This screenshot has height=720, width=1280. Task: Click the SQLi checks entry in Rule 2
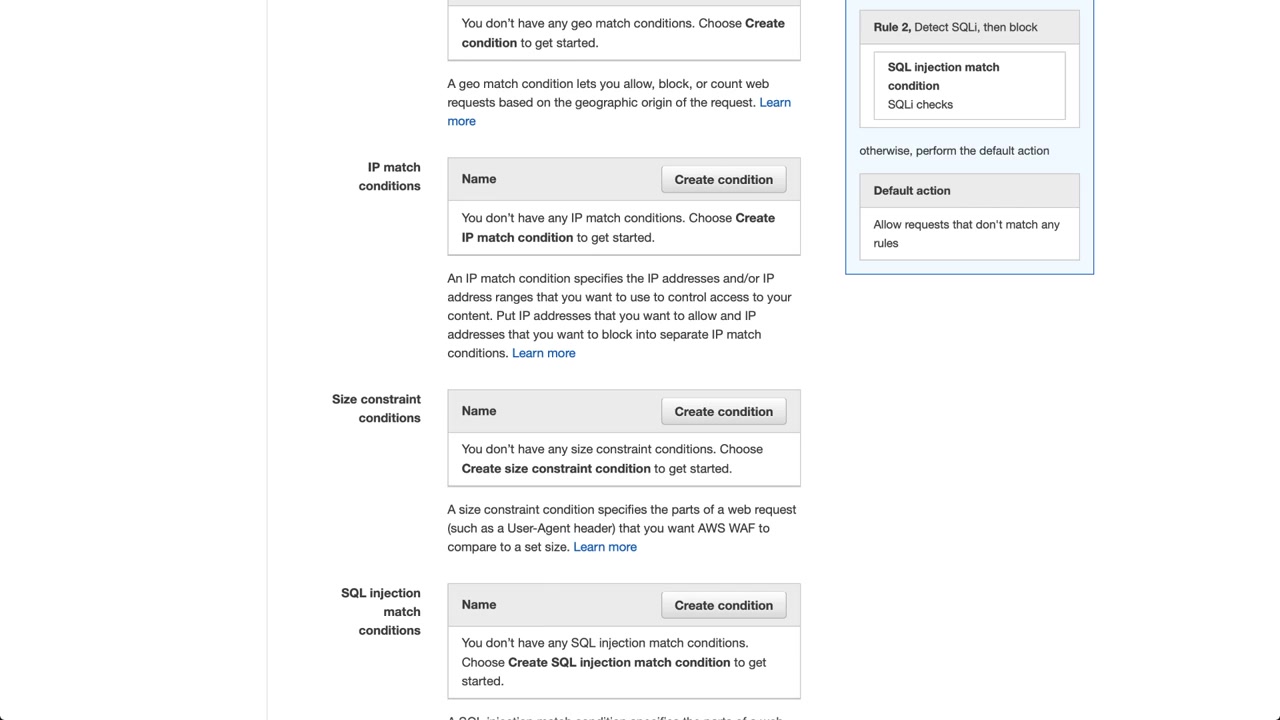[920, 104]
